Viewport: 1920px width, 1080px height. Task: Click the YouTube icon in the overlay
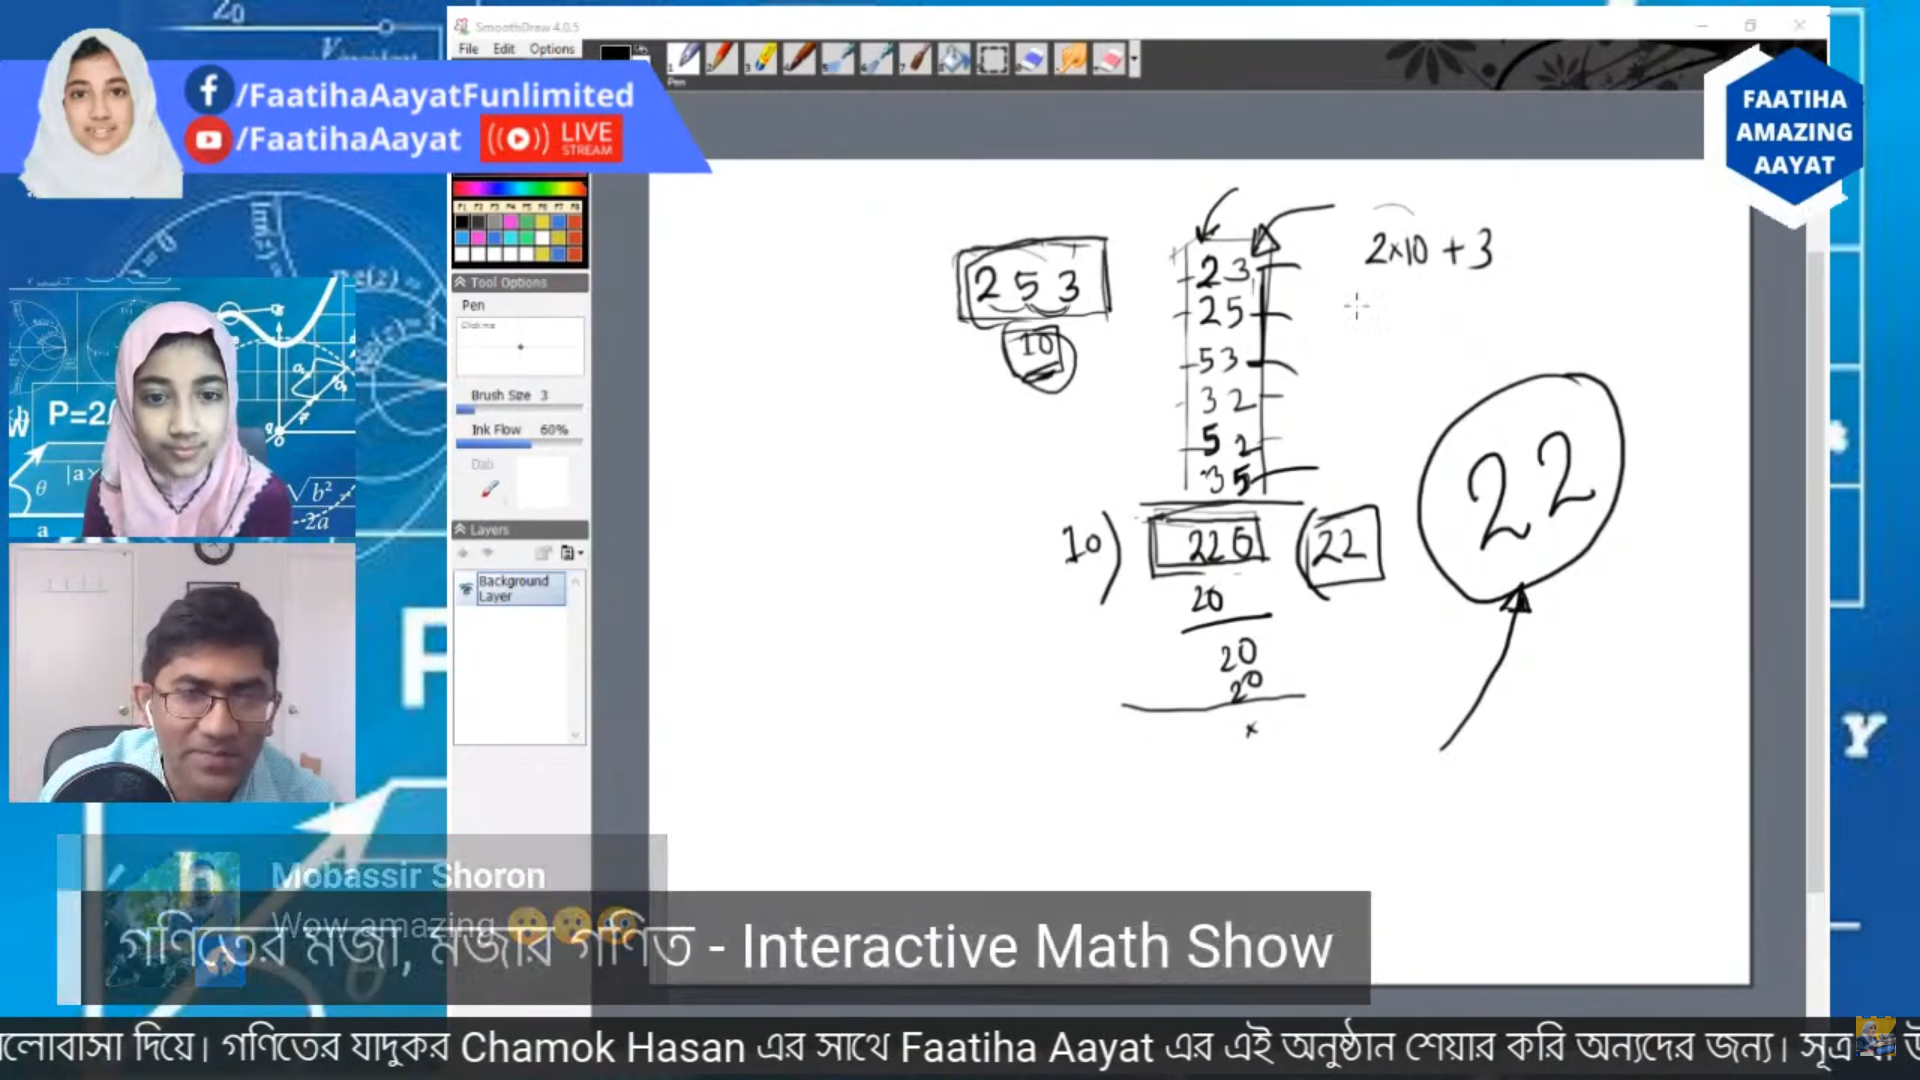[x=208, y=140]
